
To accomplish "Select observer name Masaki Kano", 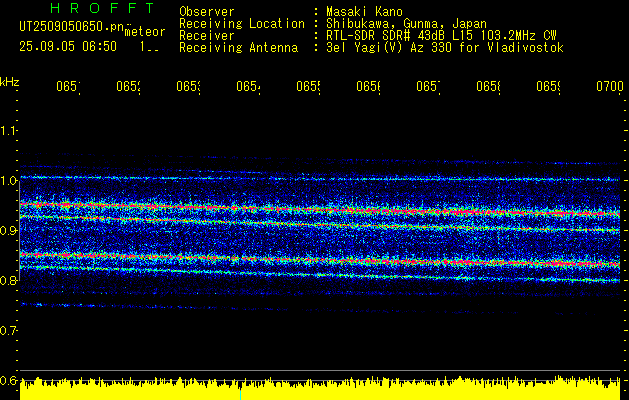I will click(x=364, y=12).
